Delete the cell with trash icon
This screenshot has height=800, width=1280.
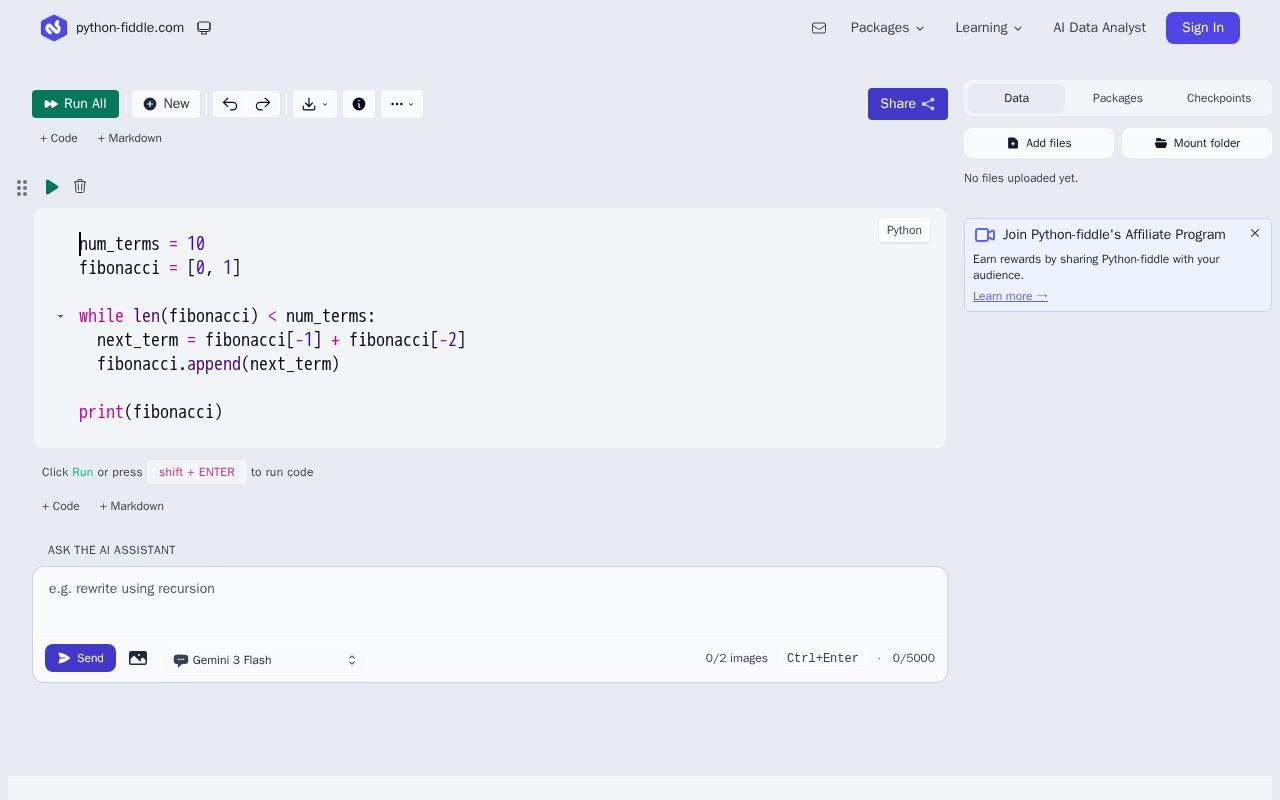click(80, 186)
